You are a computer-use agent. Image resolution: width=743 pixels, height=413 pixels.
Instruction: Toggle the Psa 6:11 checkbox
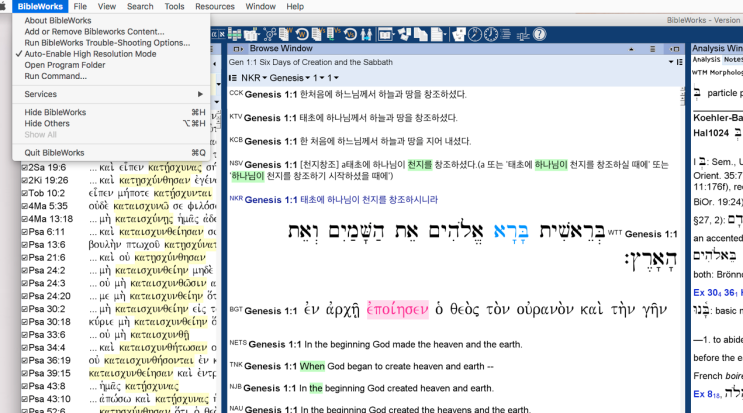point(25,232)
